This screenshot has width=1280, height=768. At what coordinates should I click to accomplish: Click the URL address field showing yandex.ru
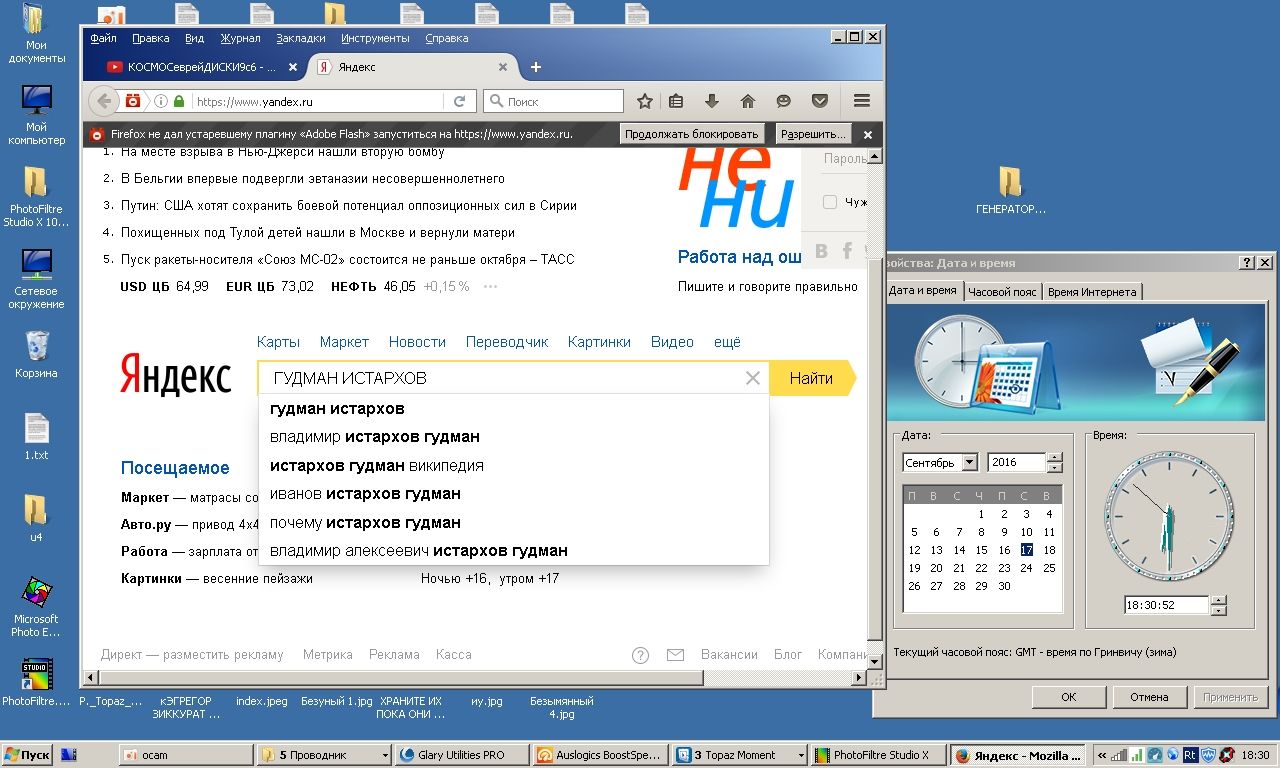pos(317,101)
